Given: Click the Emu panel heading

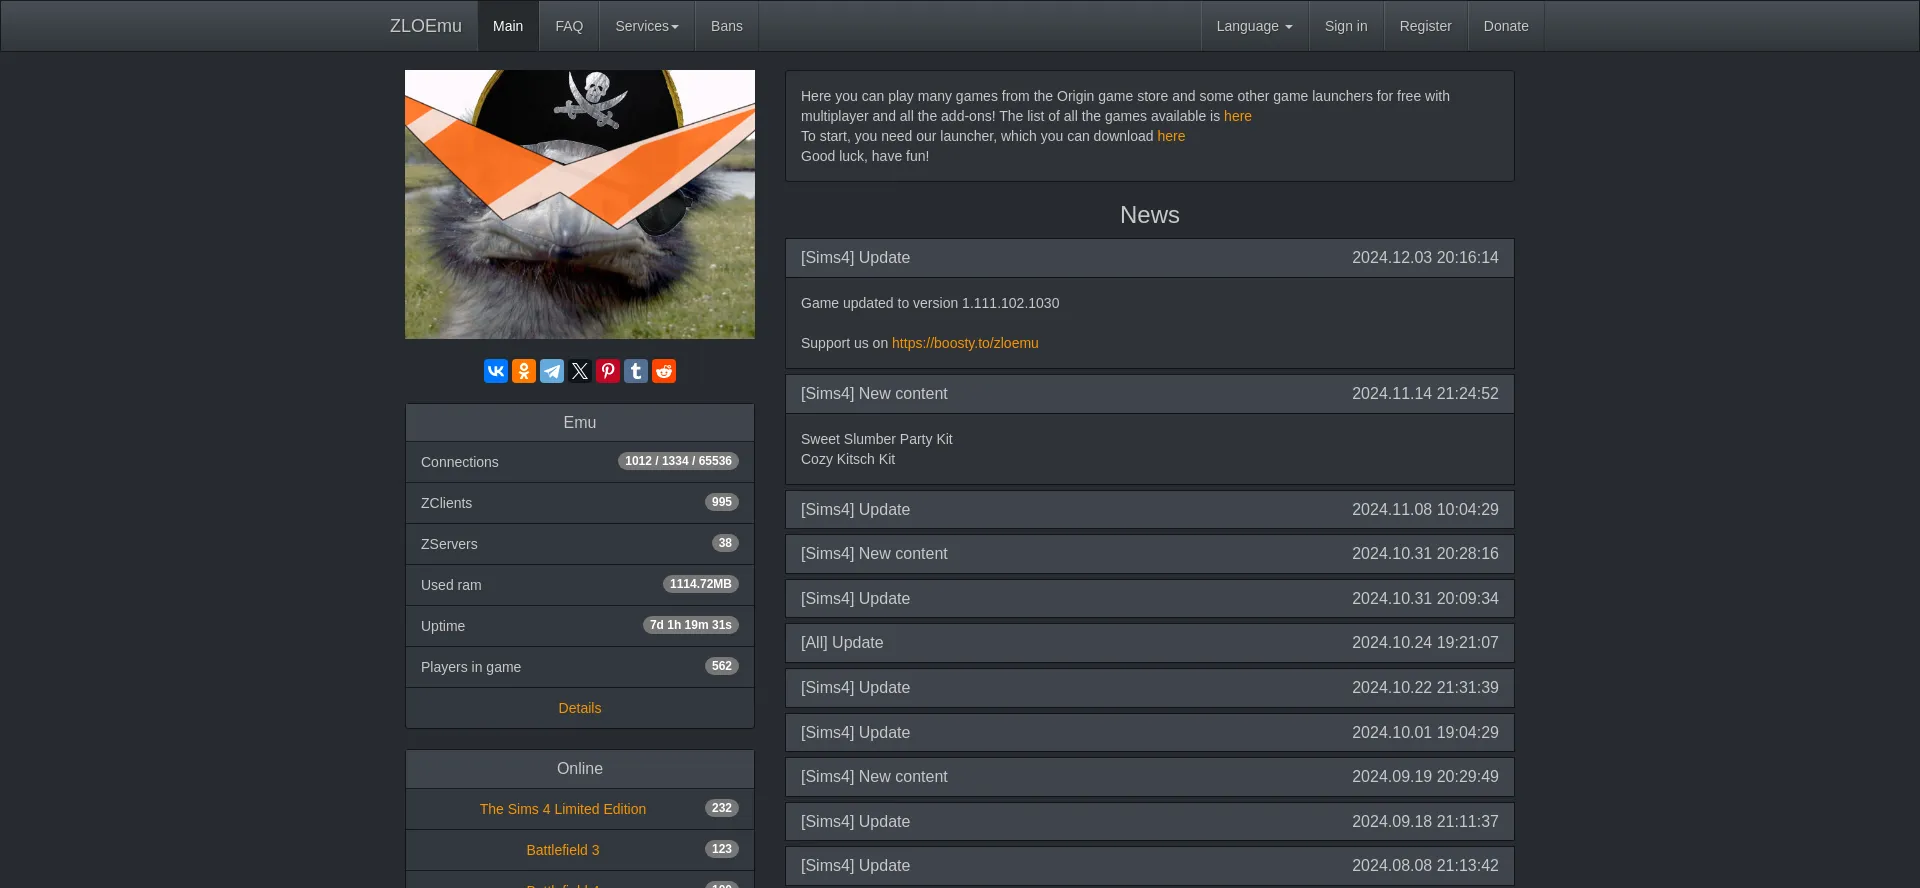Looking at the screenshot, I should 580,423.
